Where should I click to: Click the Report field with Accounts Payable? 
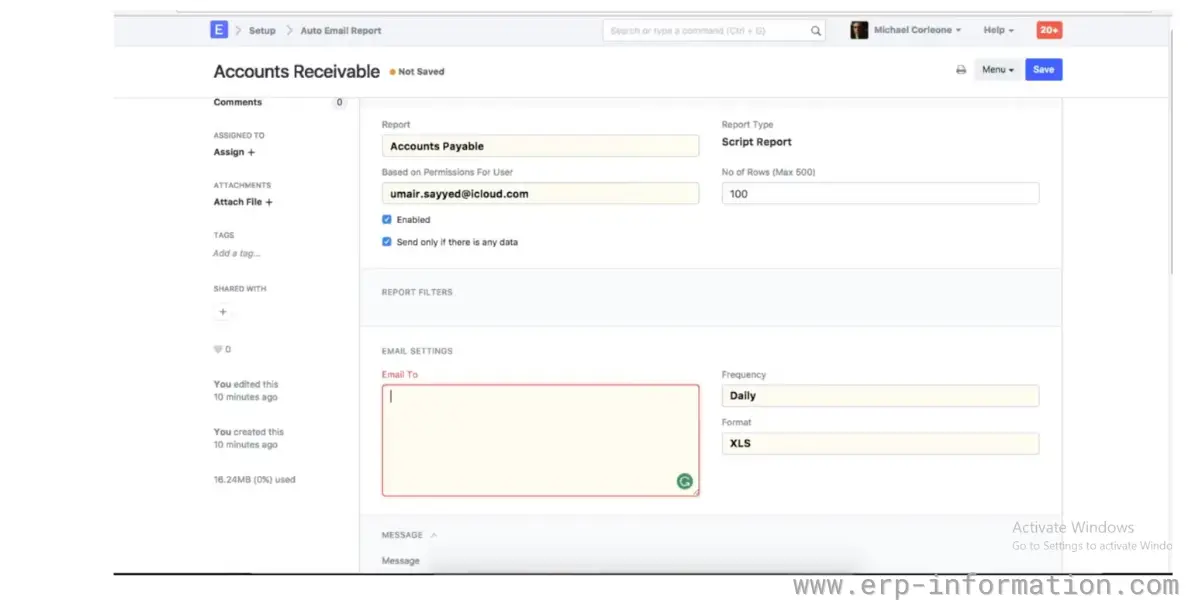pos(540,146)
